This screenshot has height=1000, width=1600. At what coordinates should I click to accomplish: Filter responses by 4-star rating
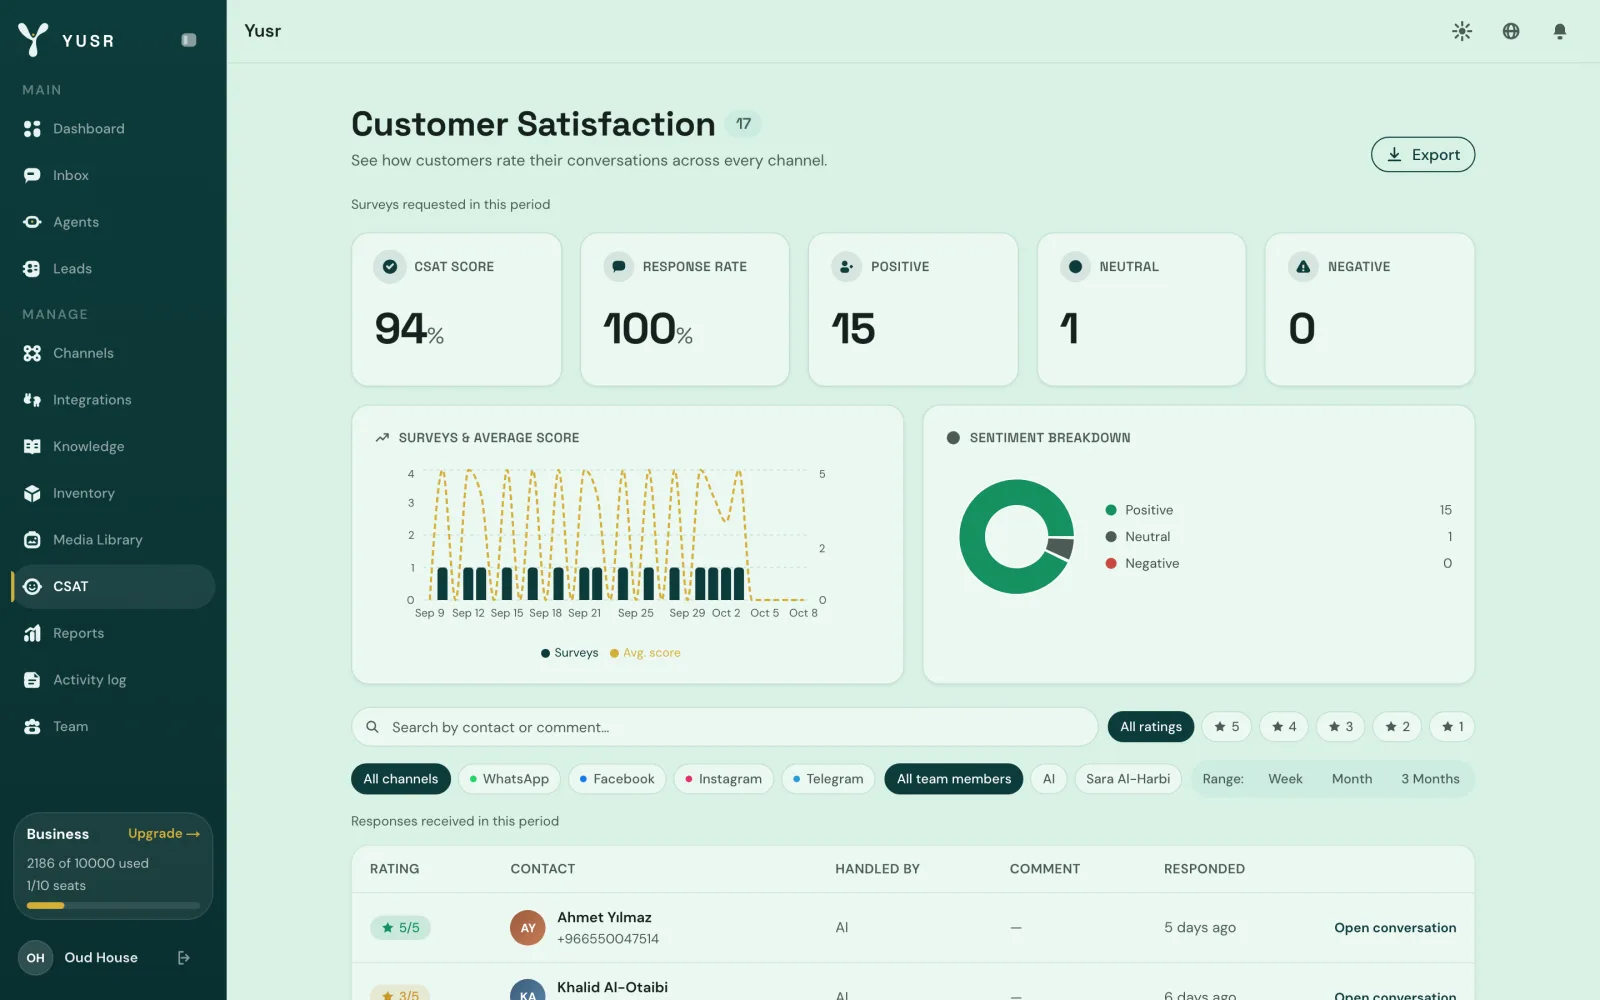[1284, 727]
